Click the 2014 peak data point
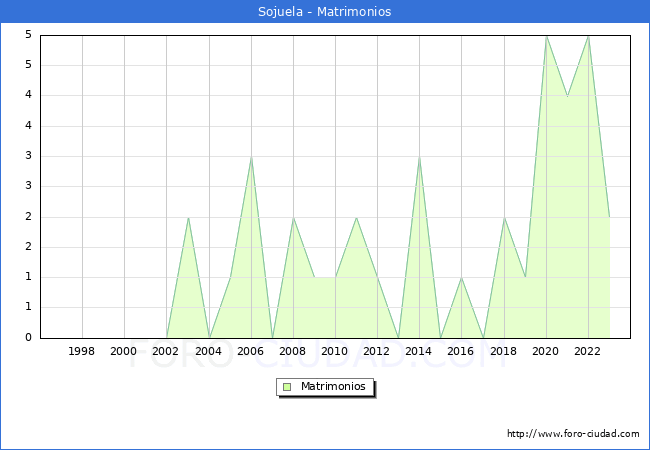 [x=419, y=156]
